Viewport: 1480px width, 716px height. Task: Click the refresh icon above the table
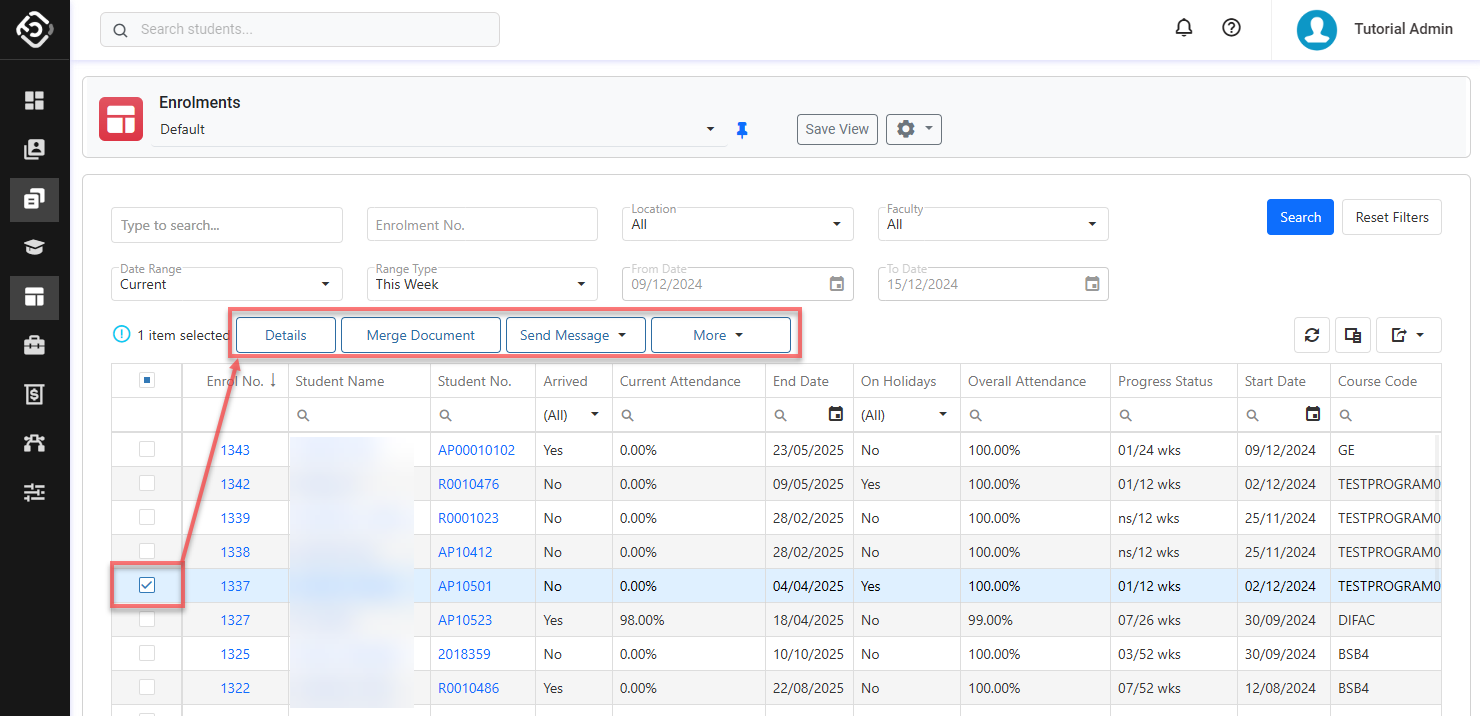point(1312,336)
